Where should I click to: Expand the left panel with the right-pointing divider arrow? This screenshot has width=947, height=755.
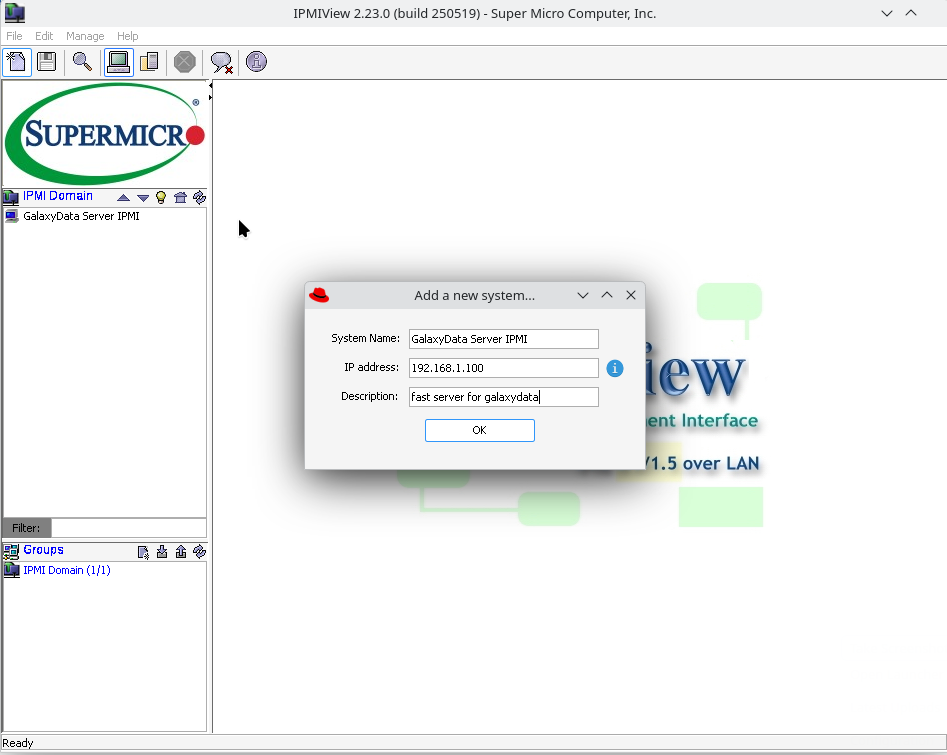pyautogui.click(x=210, y=97)
